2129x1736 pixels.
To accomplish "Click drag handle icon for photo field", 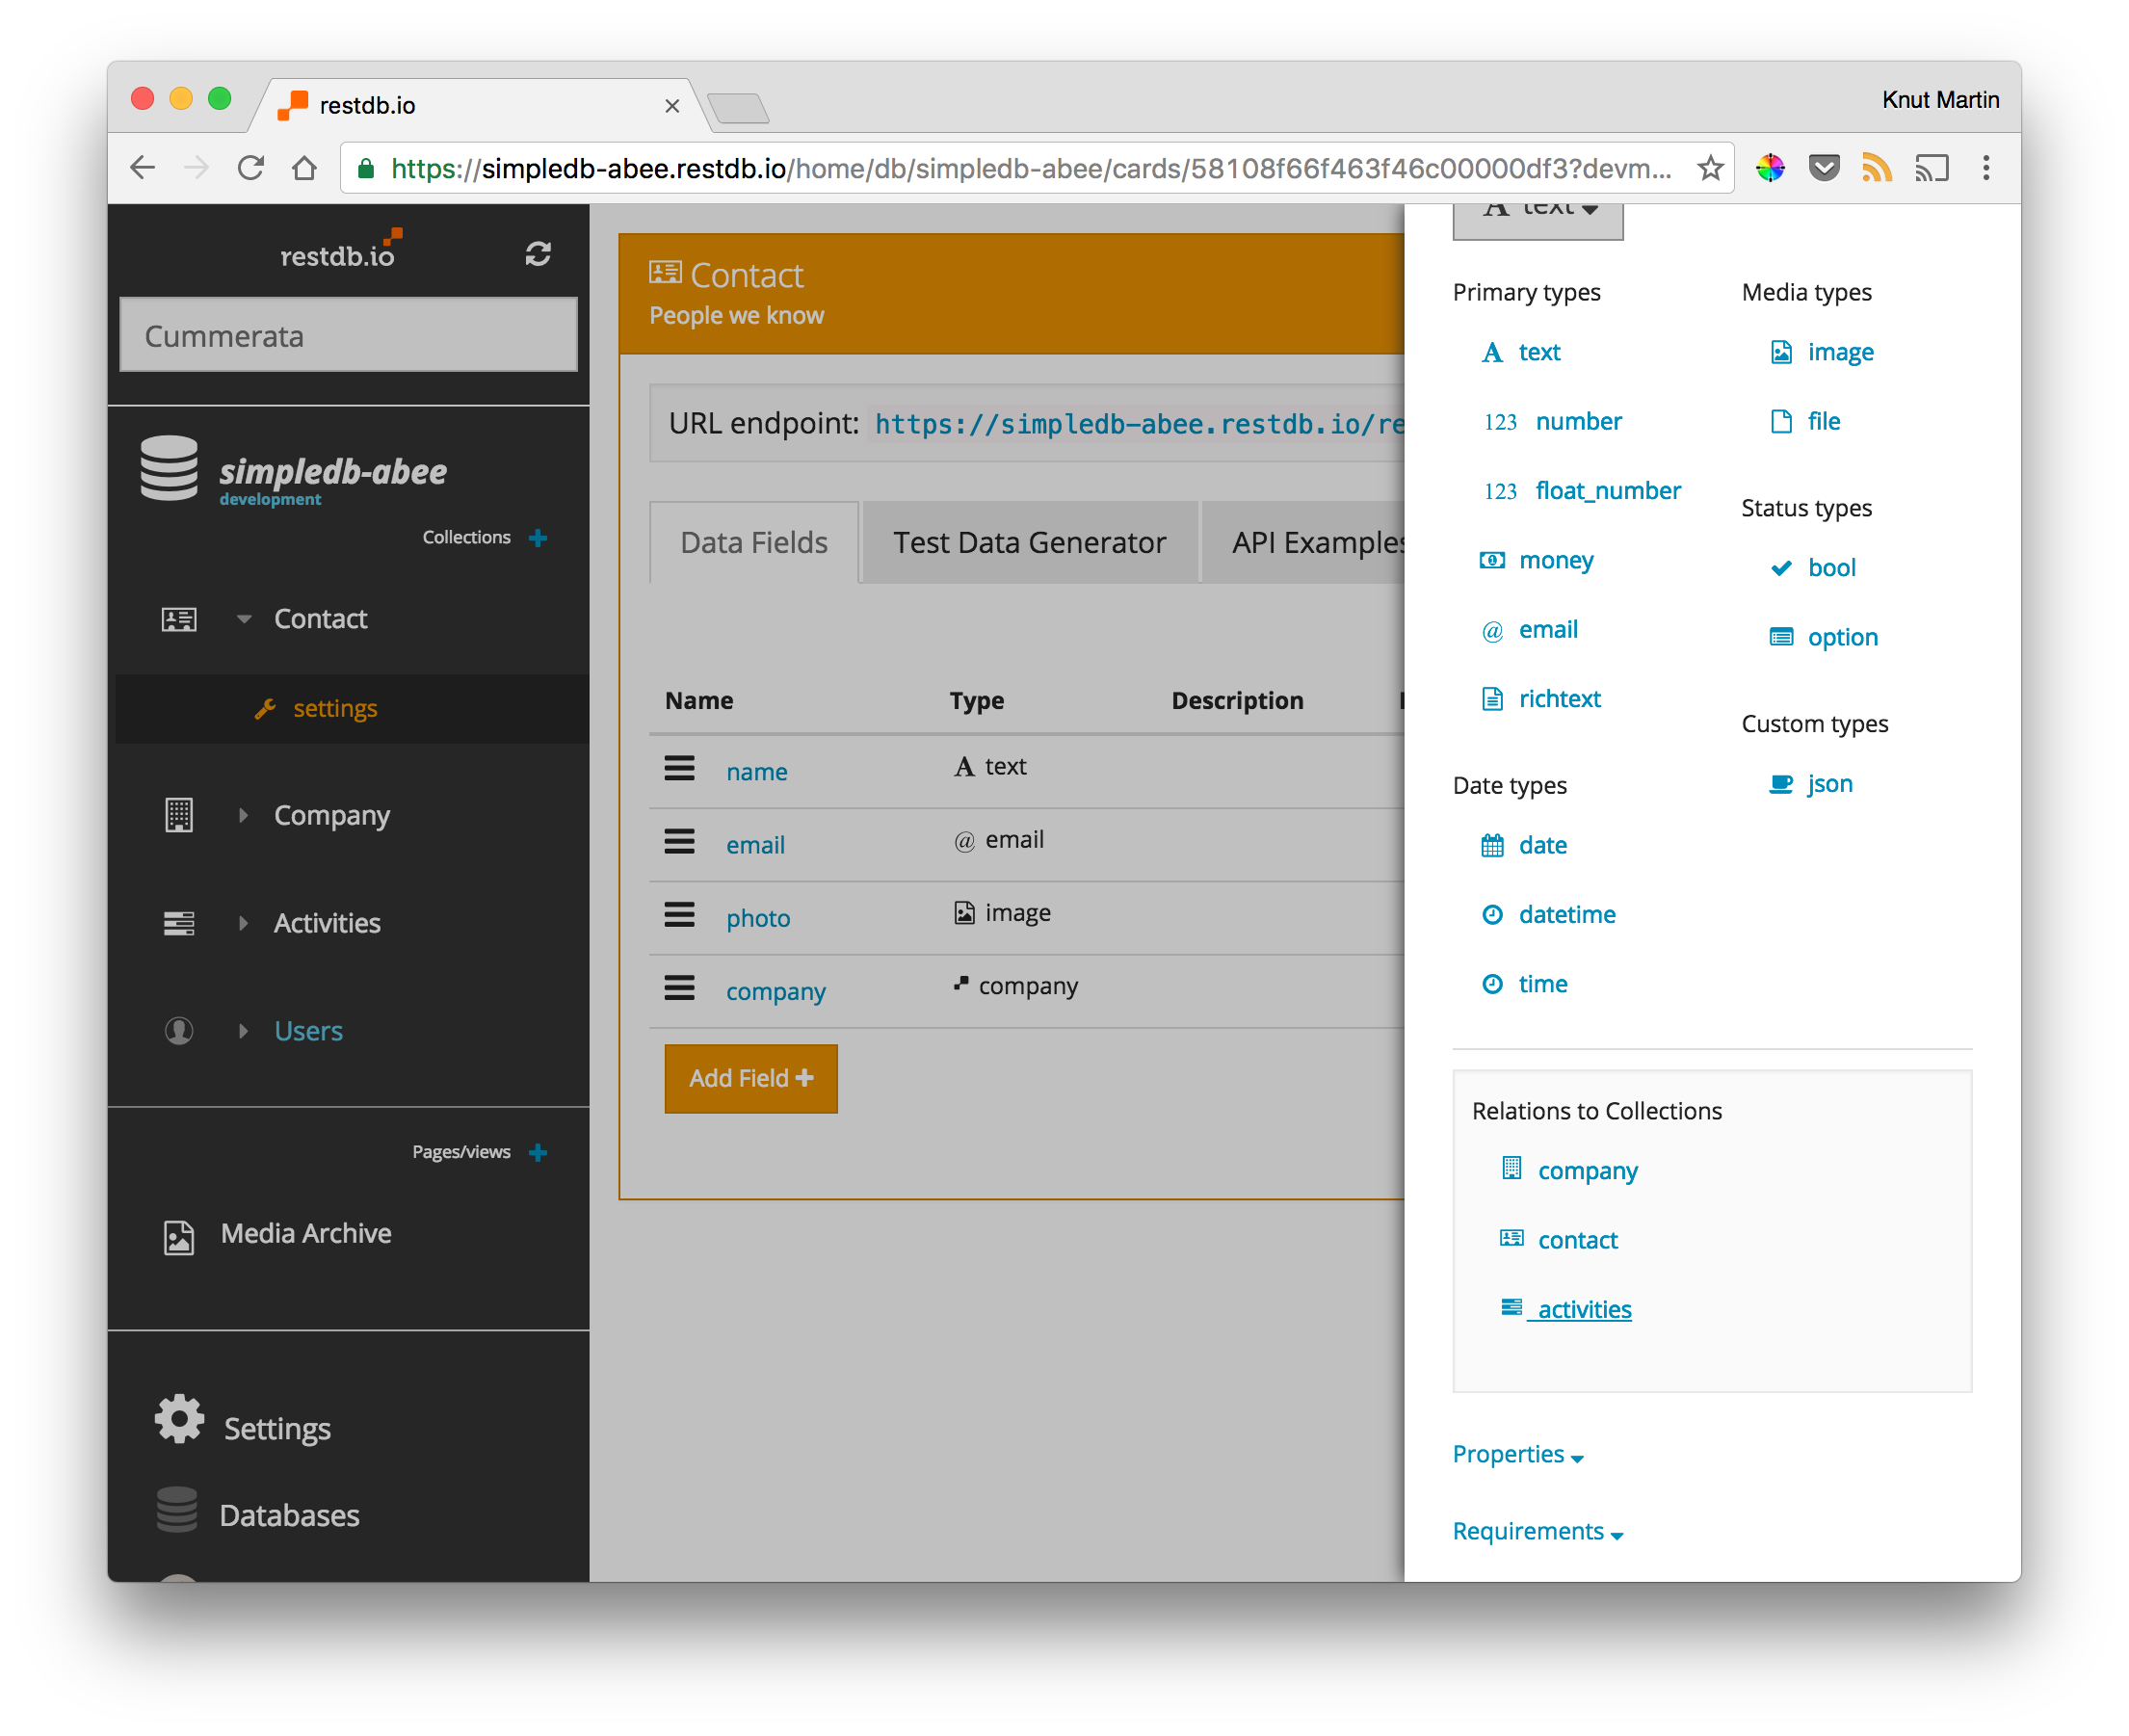I will pos(680,915).
